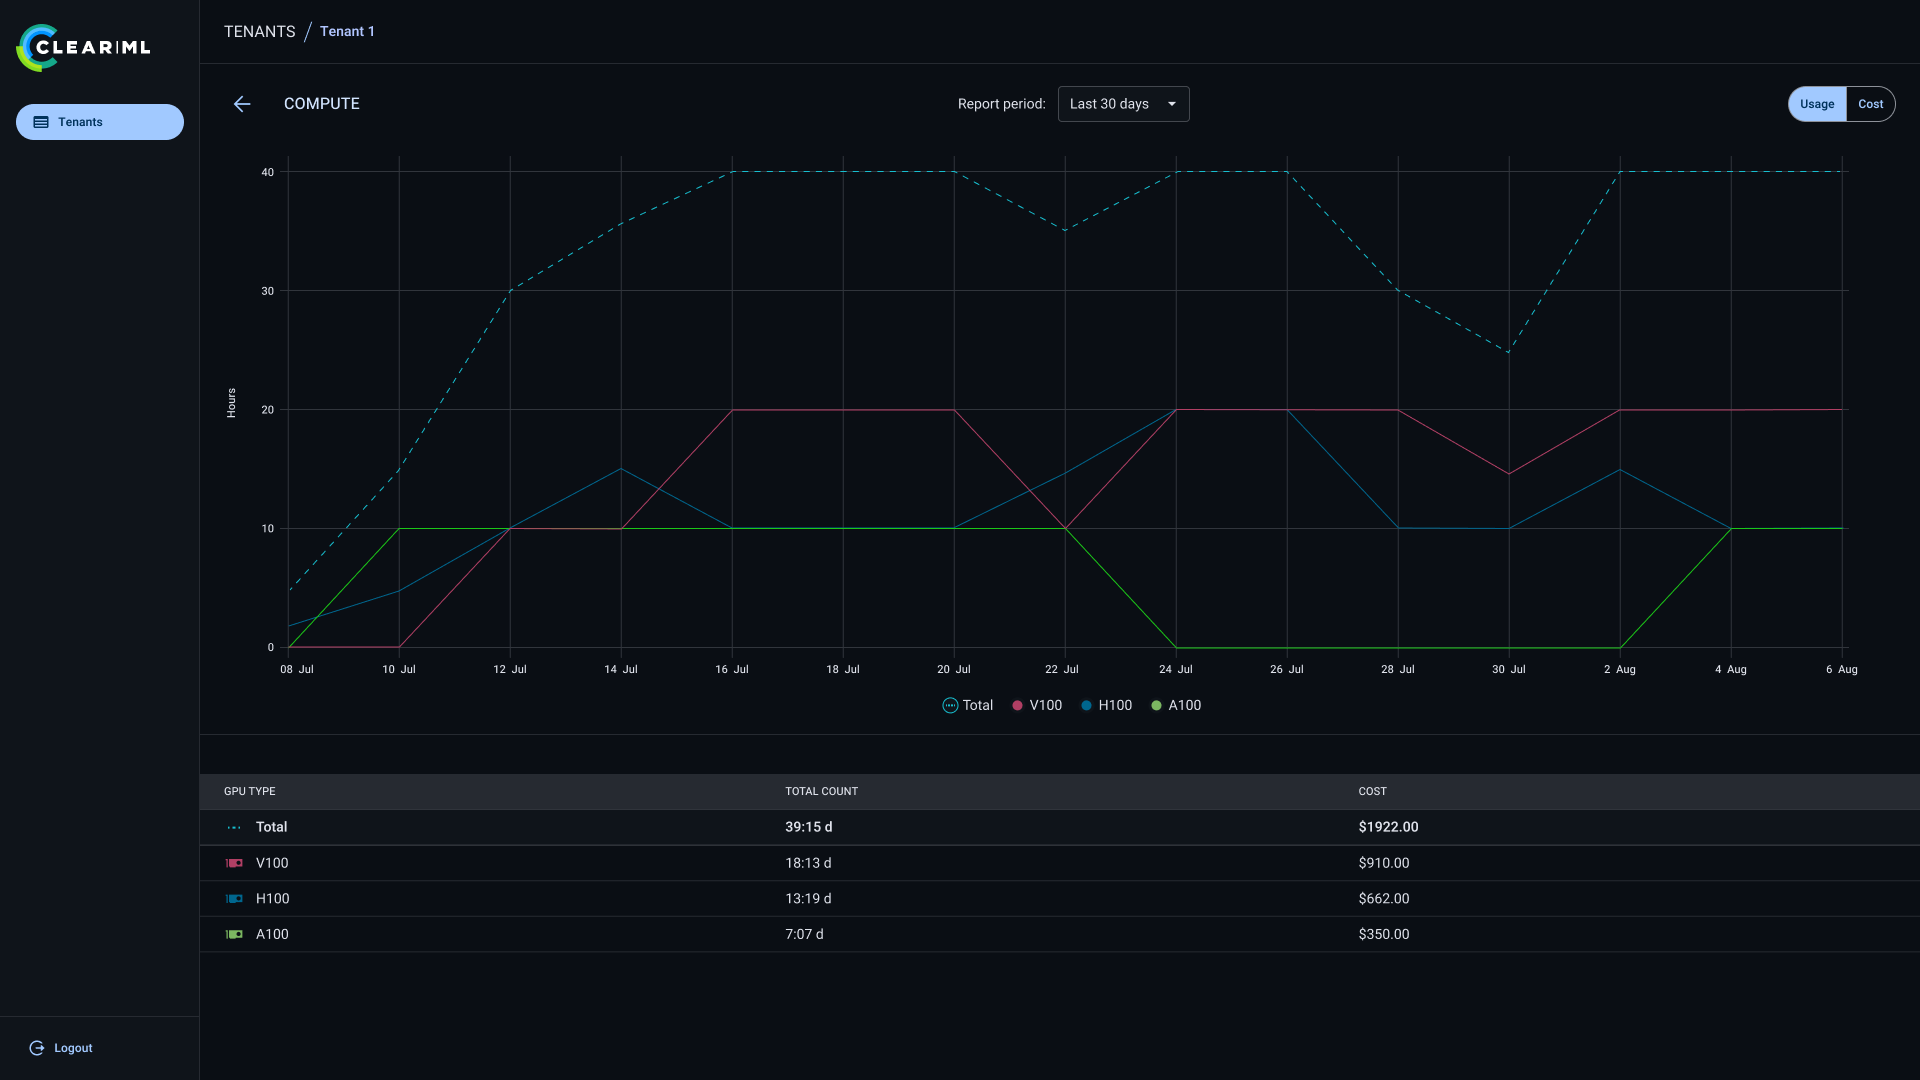This screenshot has height=1080, width=1920.
Task: Click the dropdown caret beside Last 30 days
Action: click(1172, 104)
